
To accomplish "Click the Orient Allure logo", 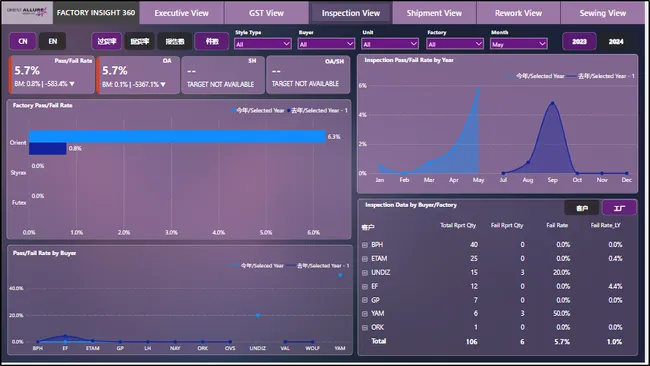I will point(27,12).
